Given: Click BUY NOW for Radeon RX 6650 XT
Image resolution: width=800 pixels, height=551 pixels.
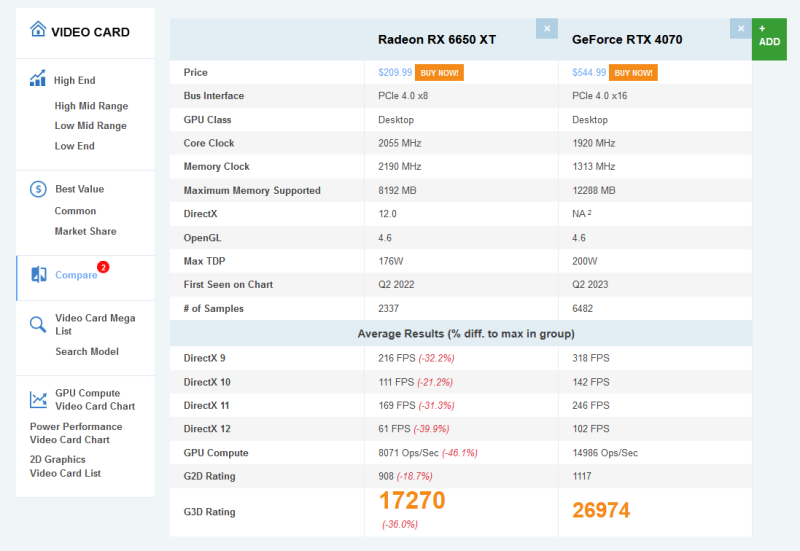Looking at the screenshot, I should pos(439,73).
